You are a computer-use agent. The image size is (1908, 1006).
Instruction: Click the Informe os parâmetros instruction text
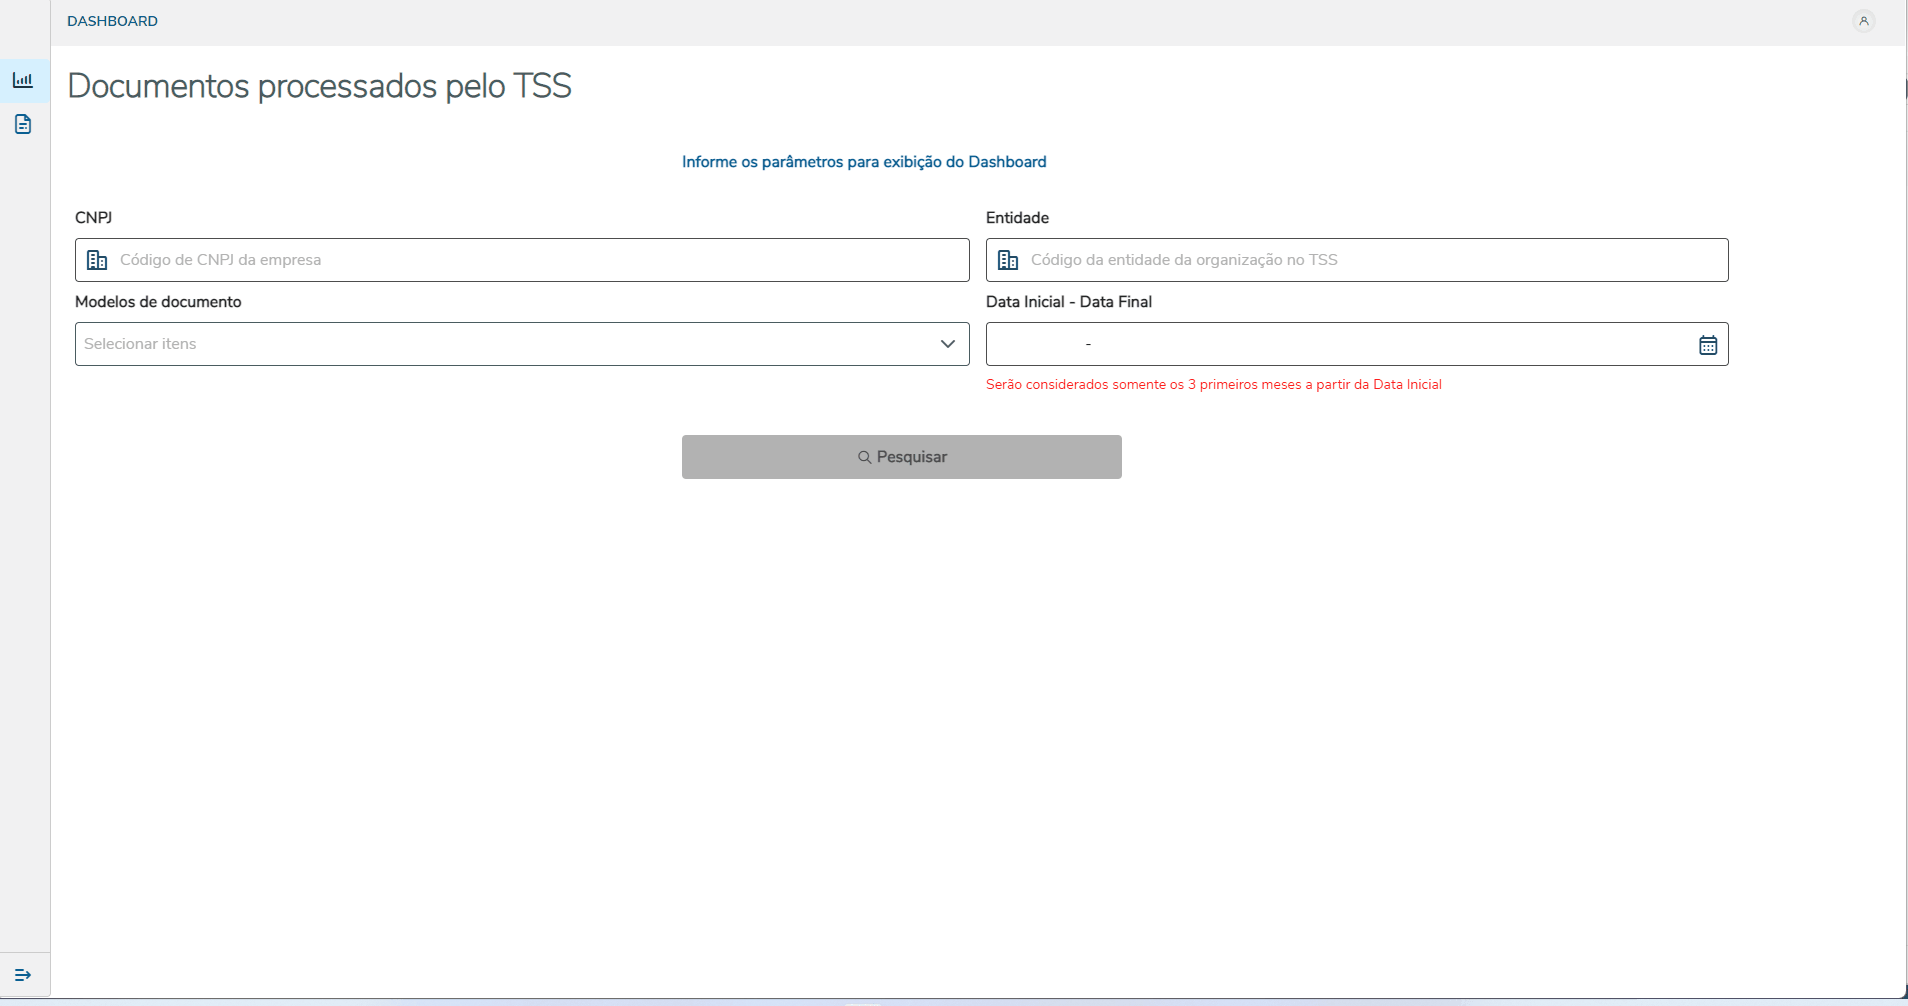click(x=864, y=162)
